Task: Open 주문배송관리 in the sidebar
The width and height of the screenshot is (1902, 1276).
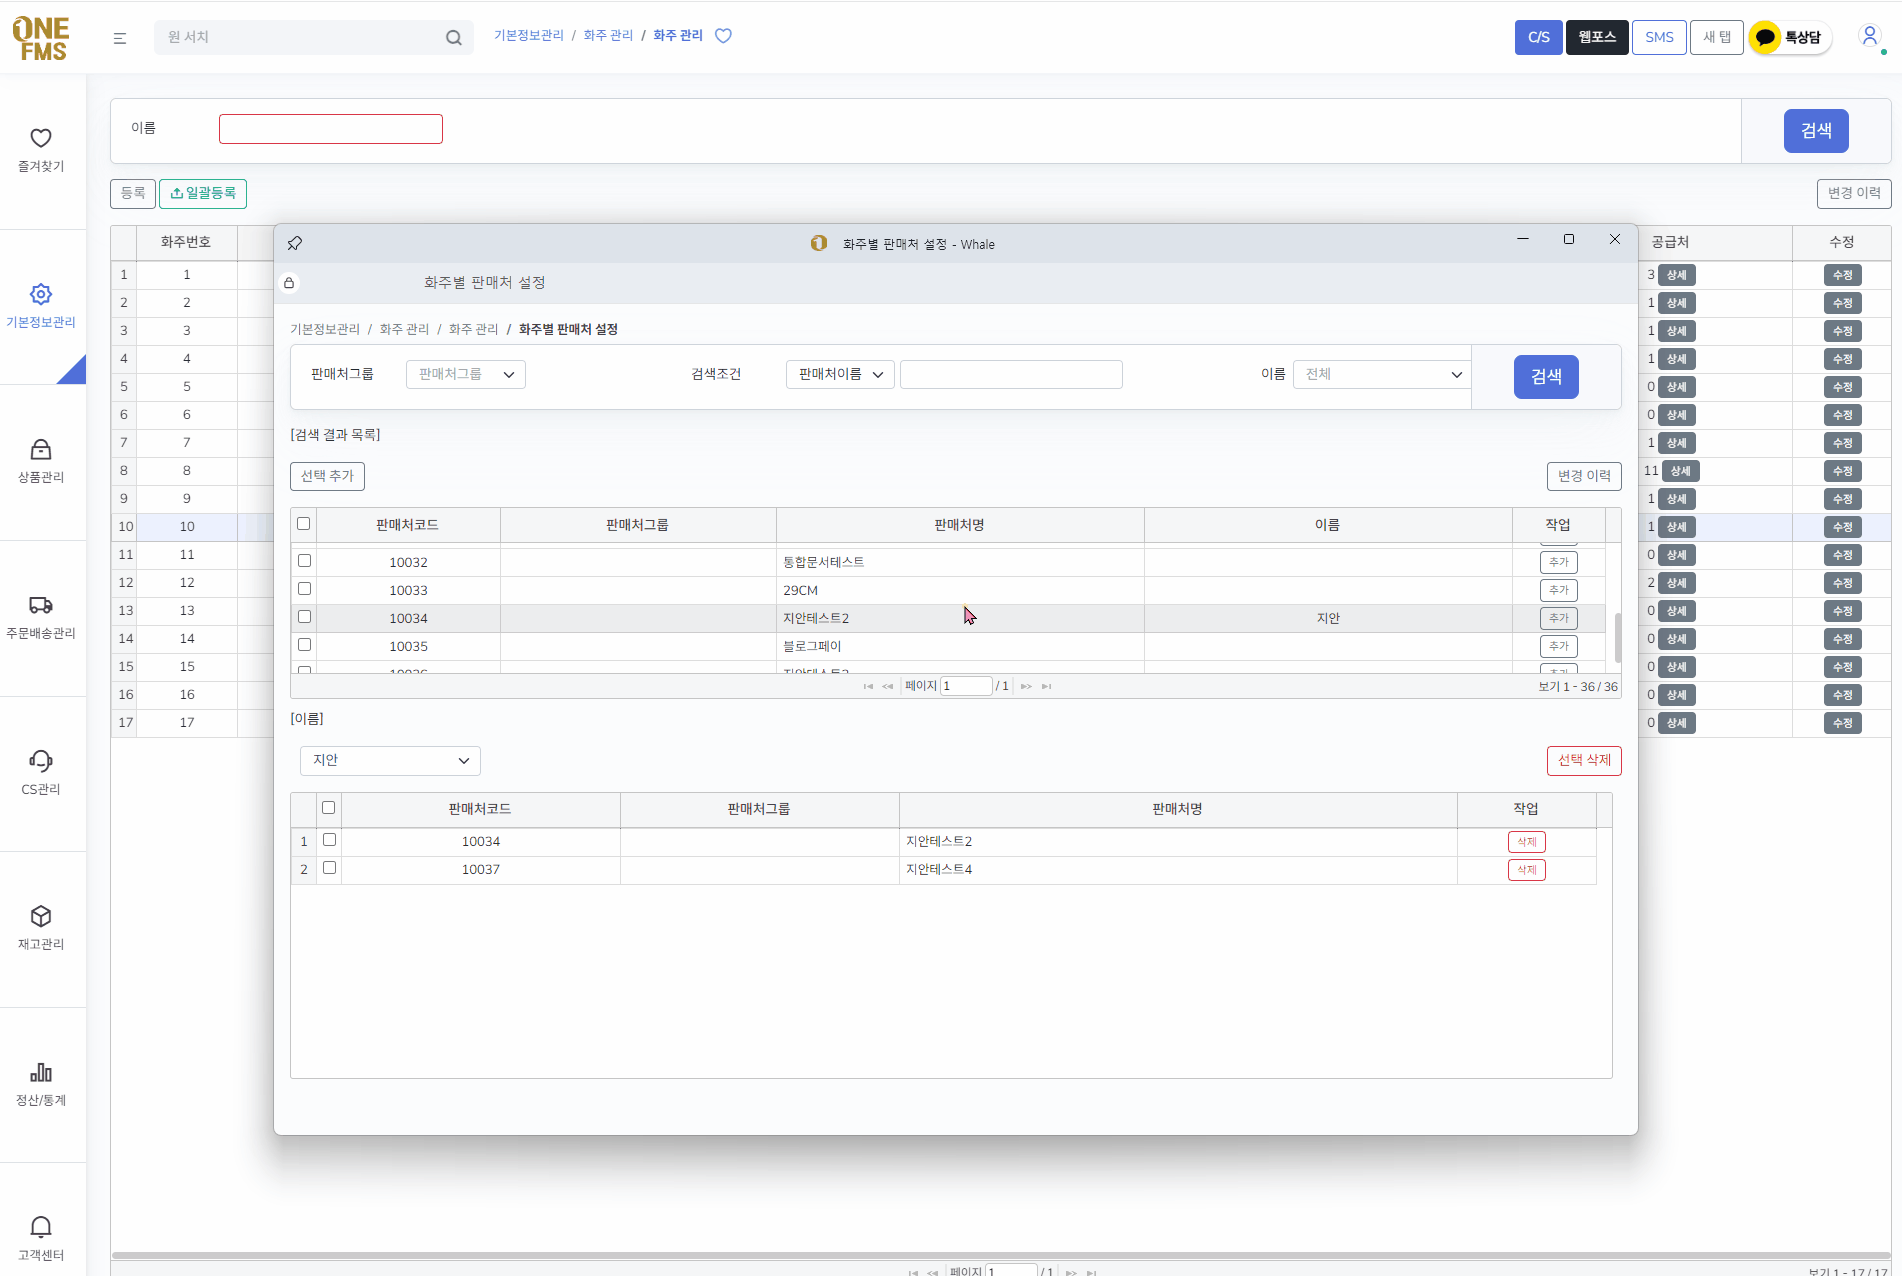Action: coord(41,617)
